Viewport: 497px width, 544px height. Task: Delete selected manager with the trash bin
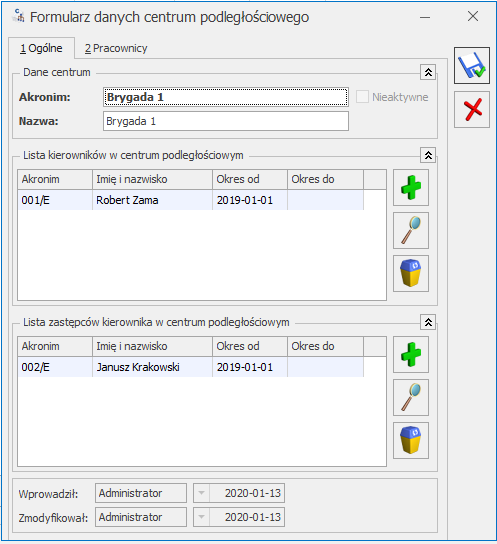click(x=411, y=273)
